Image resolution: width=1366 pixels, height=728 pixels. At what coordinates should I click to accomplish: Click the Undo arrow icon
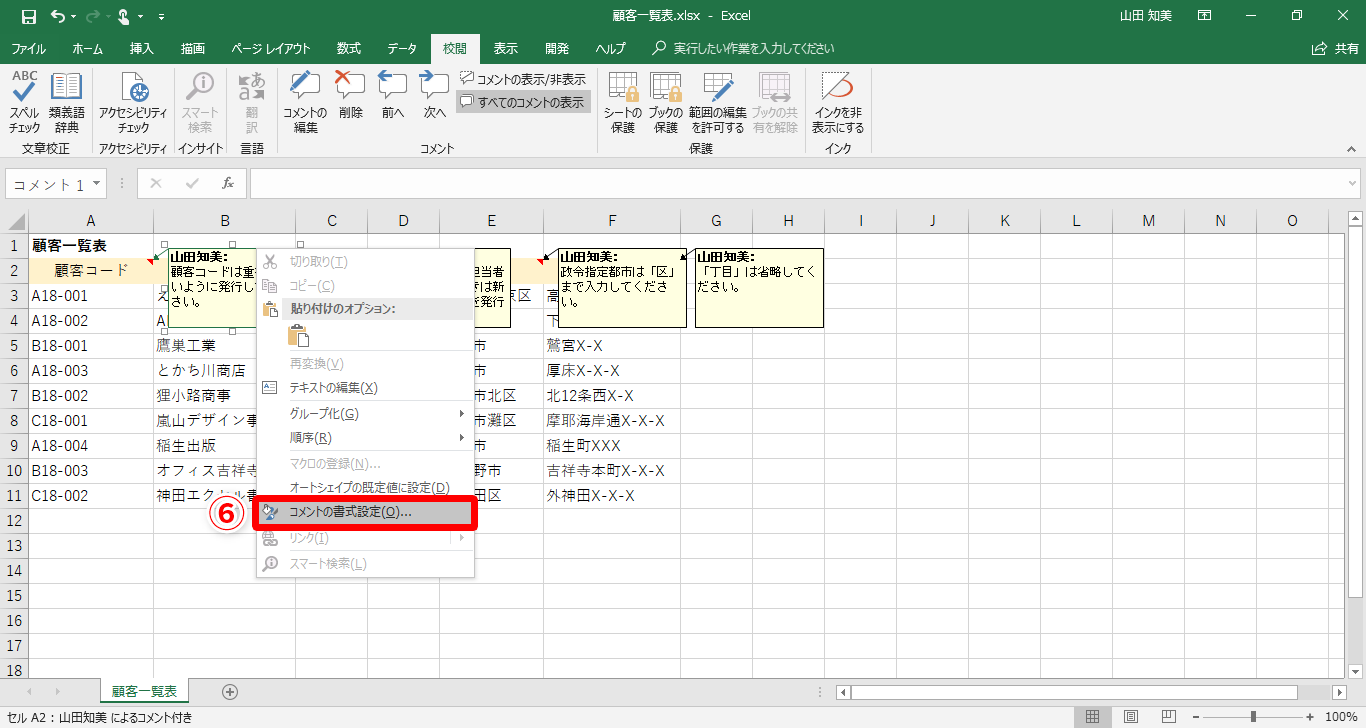(57, 16)
